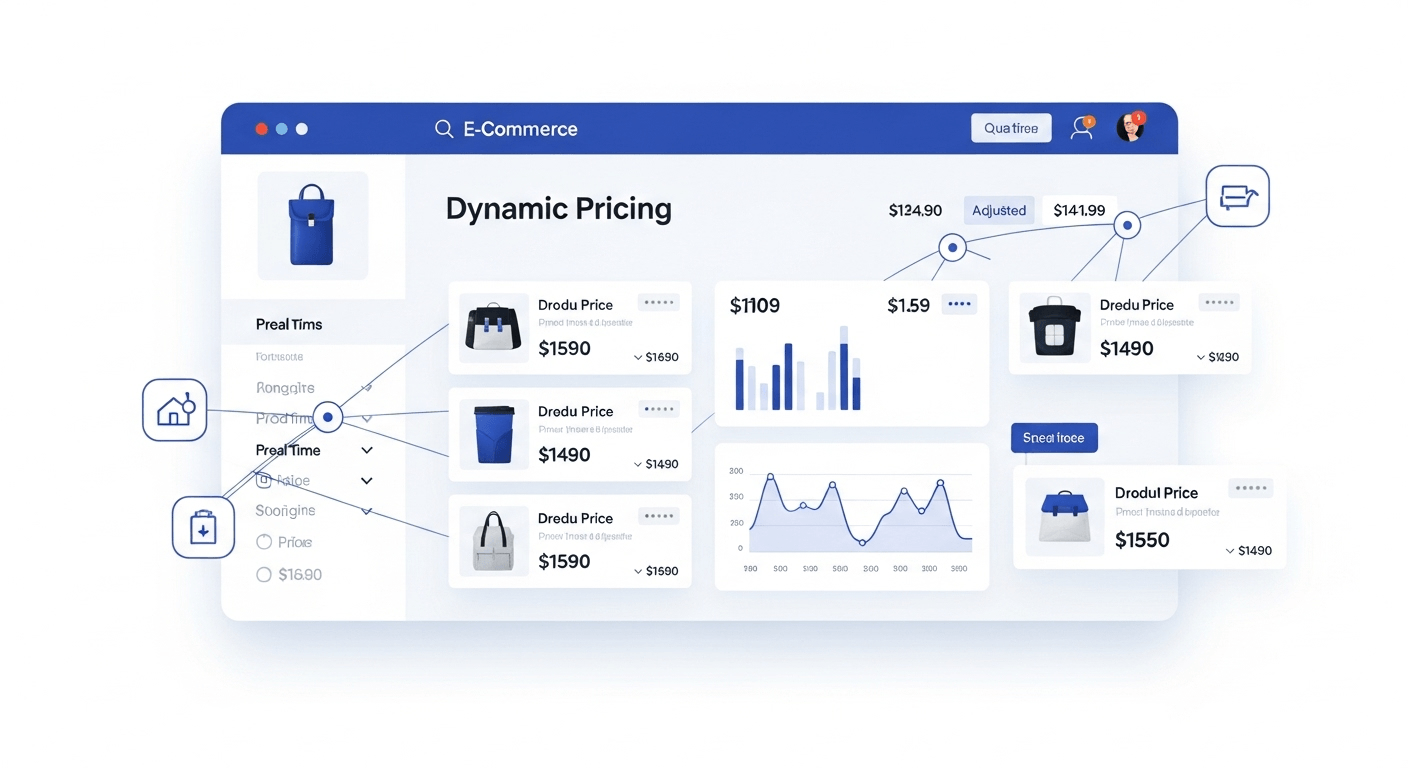Click the shopping bag icon below the house icon

tap(203, 528)
